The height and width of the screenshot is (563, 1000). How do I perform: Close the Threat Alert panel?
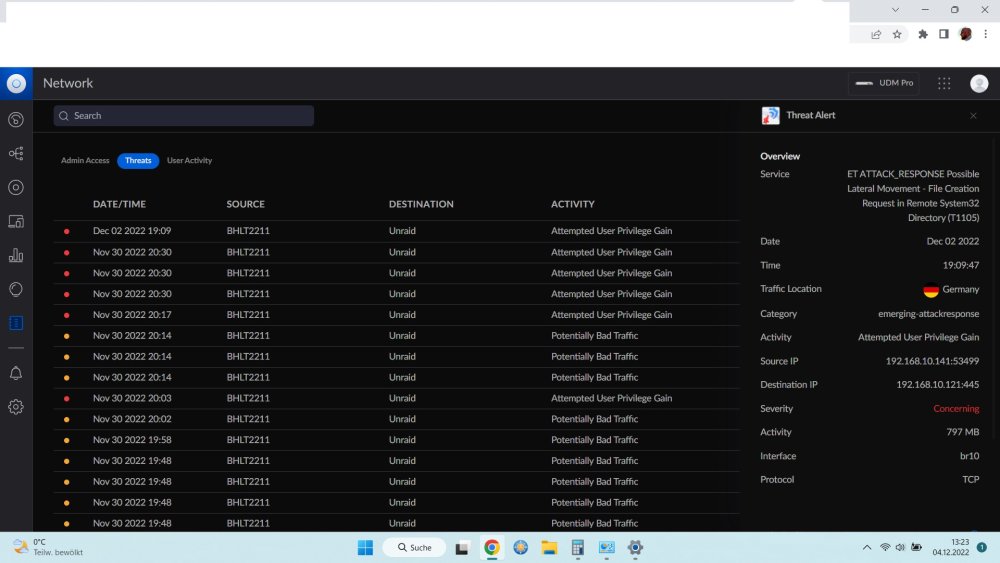click(x=973, y=115)
